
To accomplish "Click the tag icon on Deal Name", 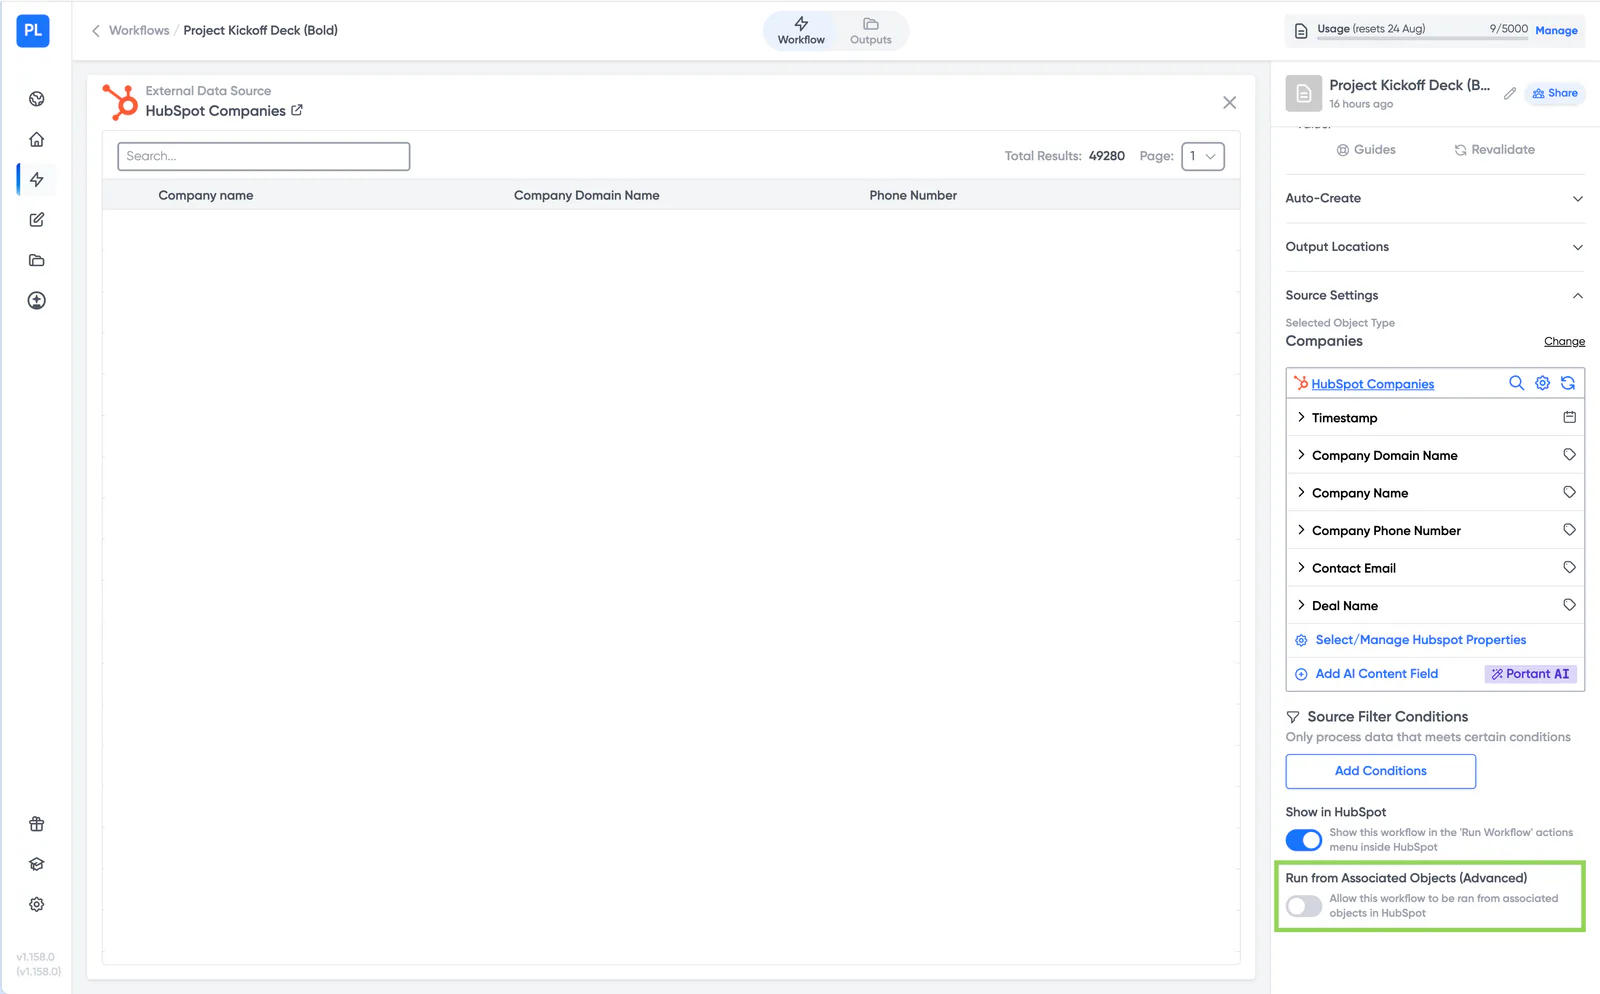I will [x=1570, y=605].
